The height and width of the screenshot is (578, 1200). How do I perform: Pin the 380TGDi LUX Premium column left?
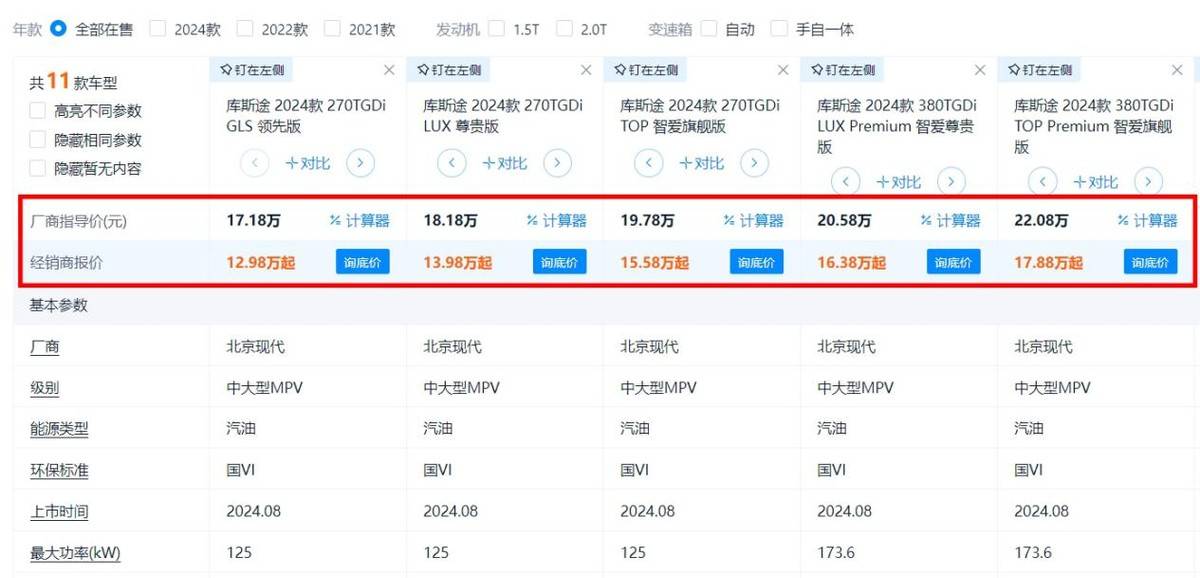tap(844, 70)
